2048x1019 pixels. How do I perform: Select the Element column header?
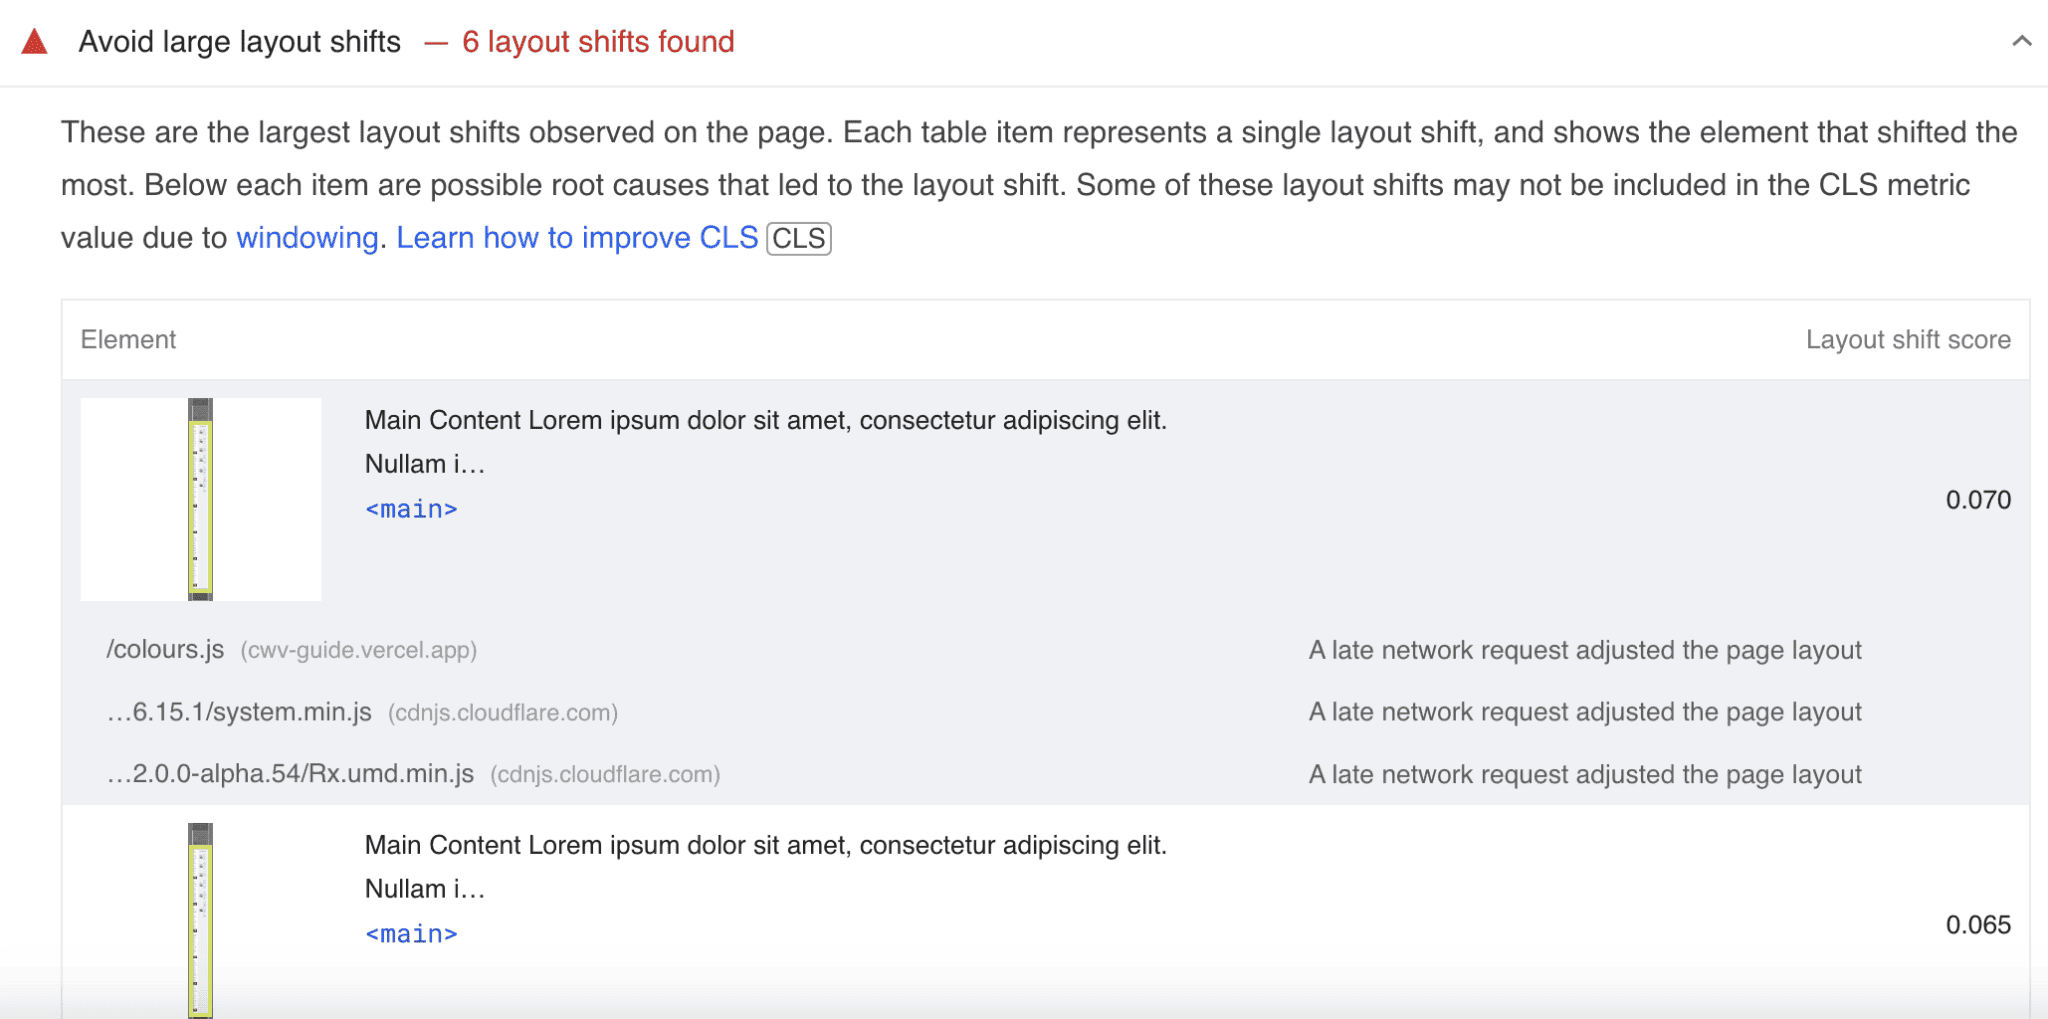tap(127, 339)
